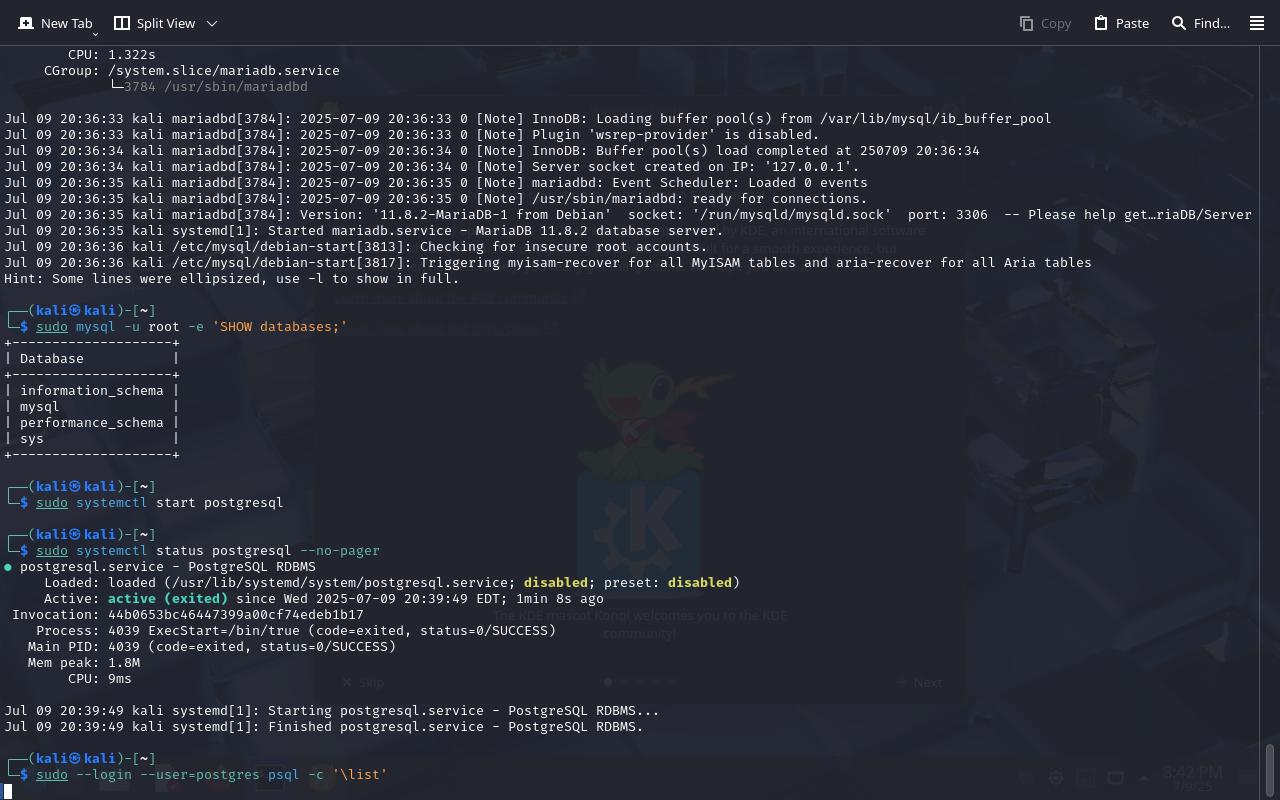
Task: Click the 'port: 3306' text
Action: click(948, 215)
